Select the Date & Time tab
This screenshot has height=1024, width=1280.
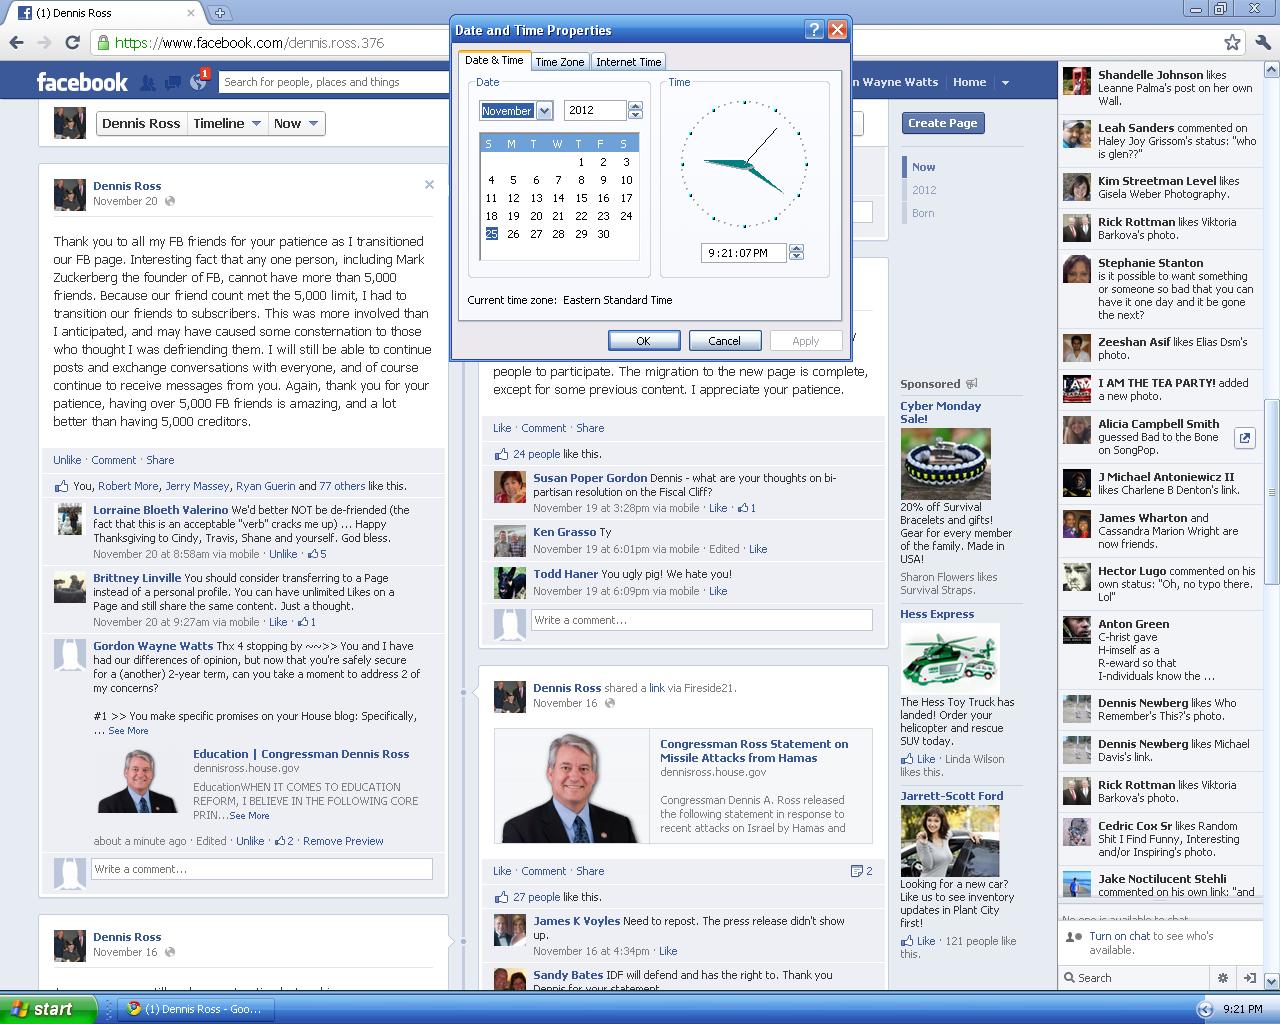point(494,60)
